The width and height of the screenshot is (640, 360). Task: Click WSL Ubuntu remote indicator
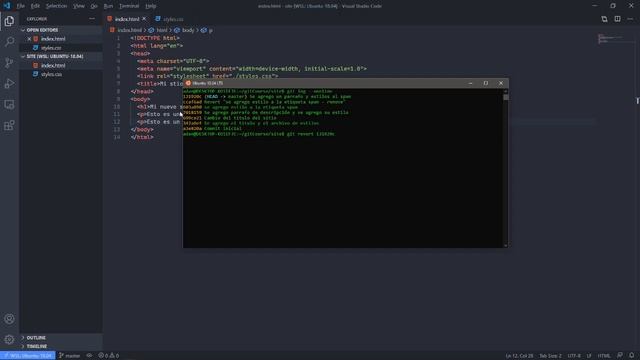point(28,356)
